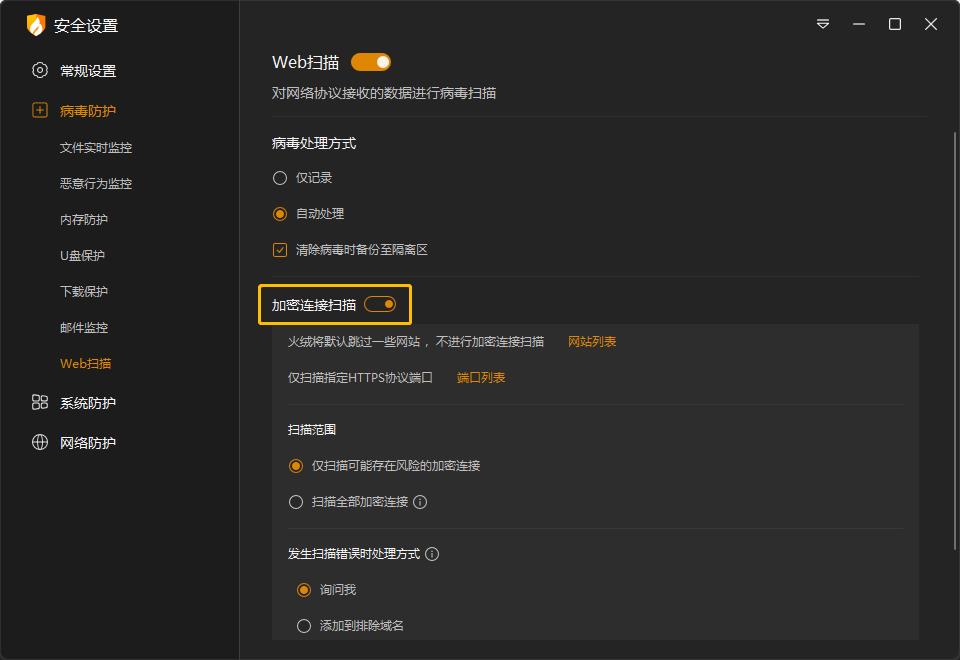Maximize the 安全设置 window
The image size is (960, 660).
(x=895, y=24)
